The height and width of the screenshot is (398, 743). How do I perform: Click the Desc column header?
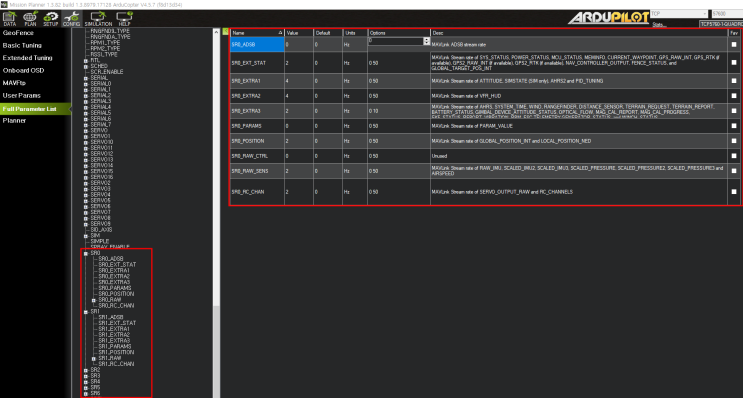tap(579, 33)
